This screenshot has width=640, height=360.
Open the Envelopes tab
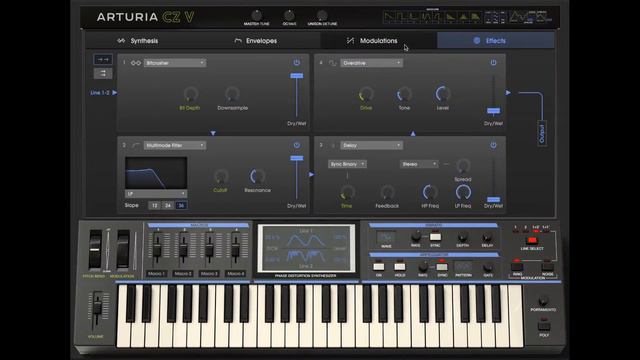[x=256, y=41]
